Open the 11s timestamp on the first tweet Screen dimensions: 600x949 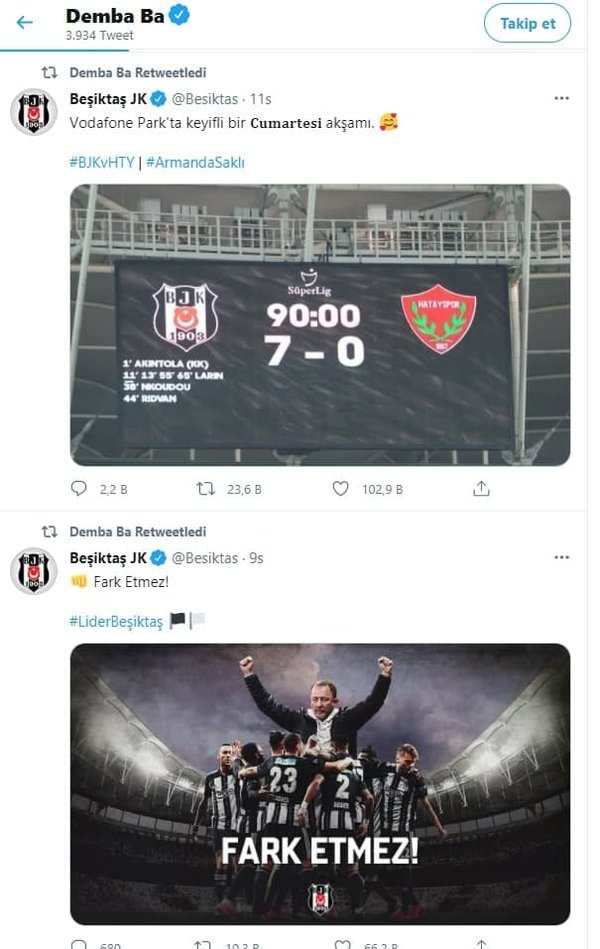[261, 99]
